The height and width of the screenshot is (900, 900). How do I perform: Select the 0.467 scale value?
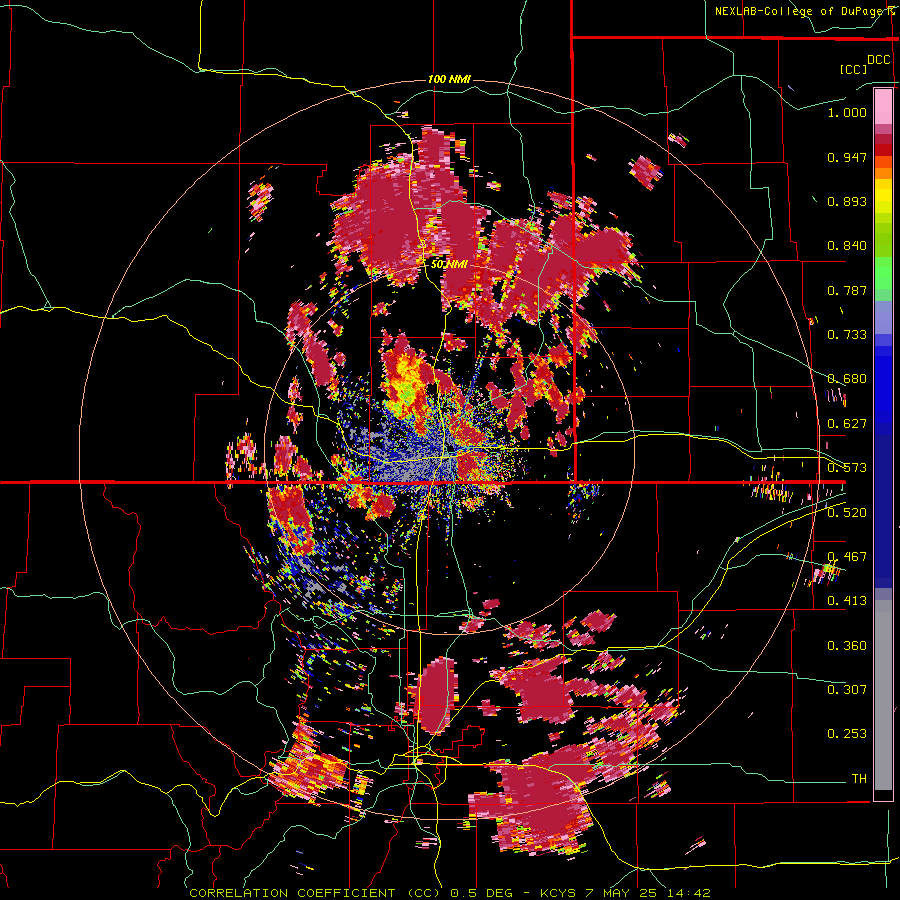[x=847, y=557]
